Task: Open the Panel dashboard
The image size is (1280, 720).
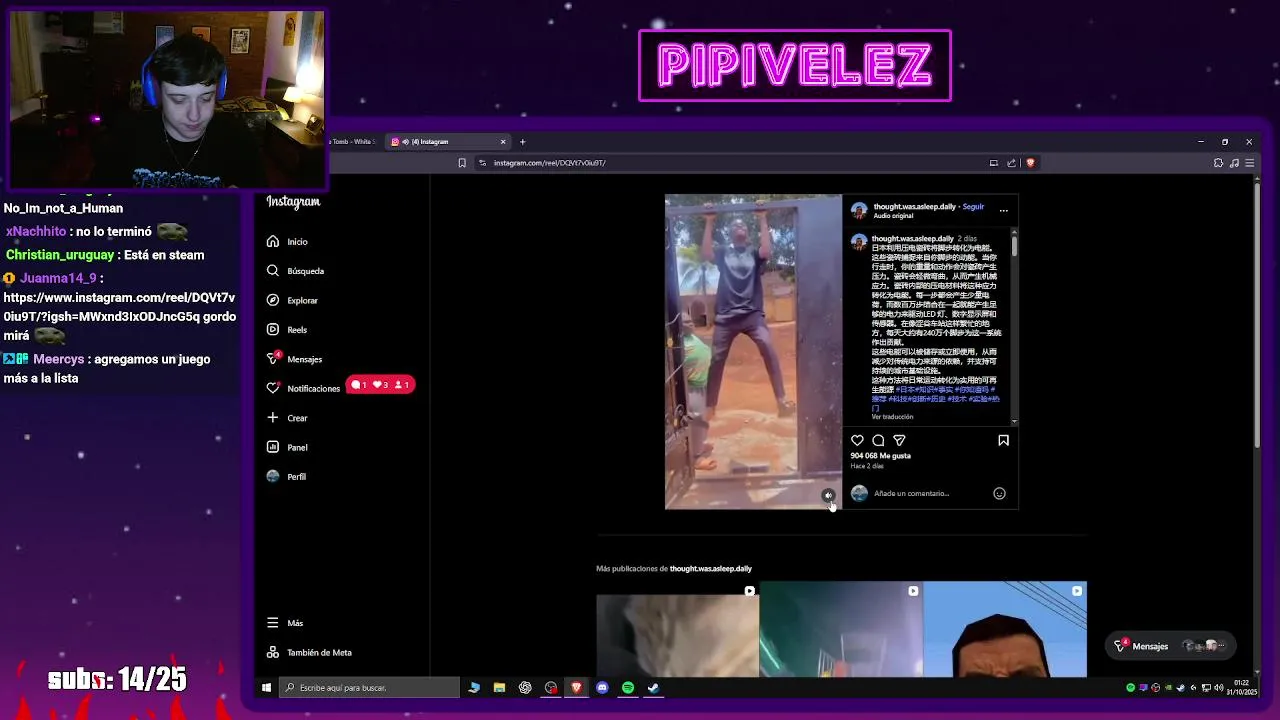Action: [287, 447]
